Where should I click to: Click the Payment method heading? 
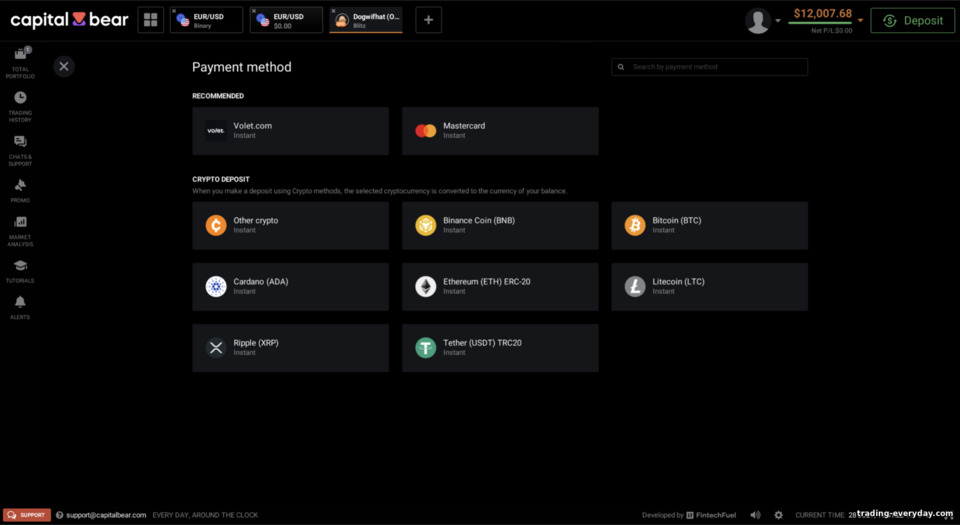point(242,67)
